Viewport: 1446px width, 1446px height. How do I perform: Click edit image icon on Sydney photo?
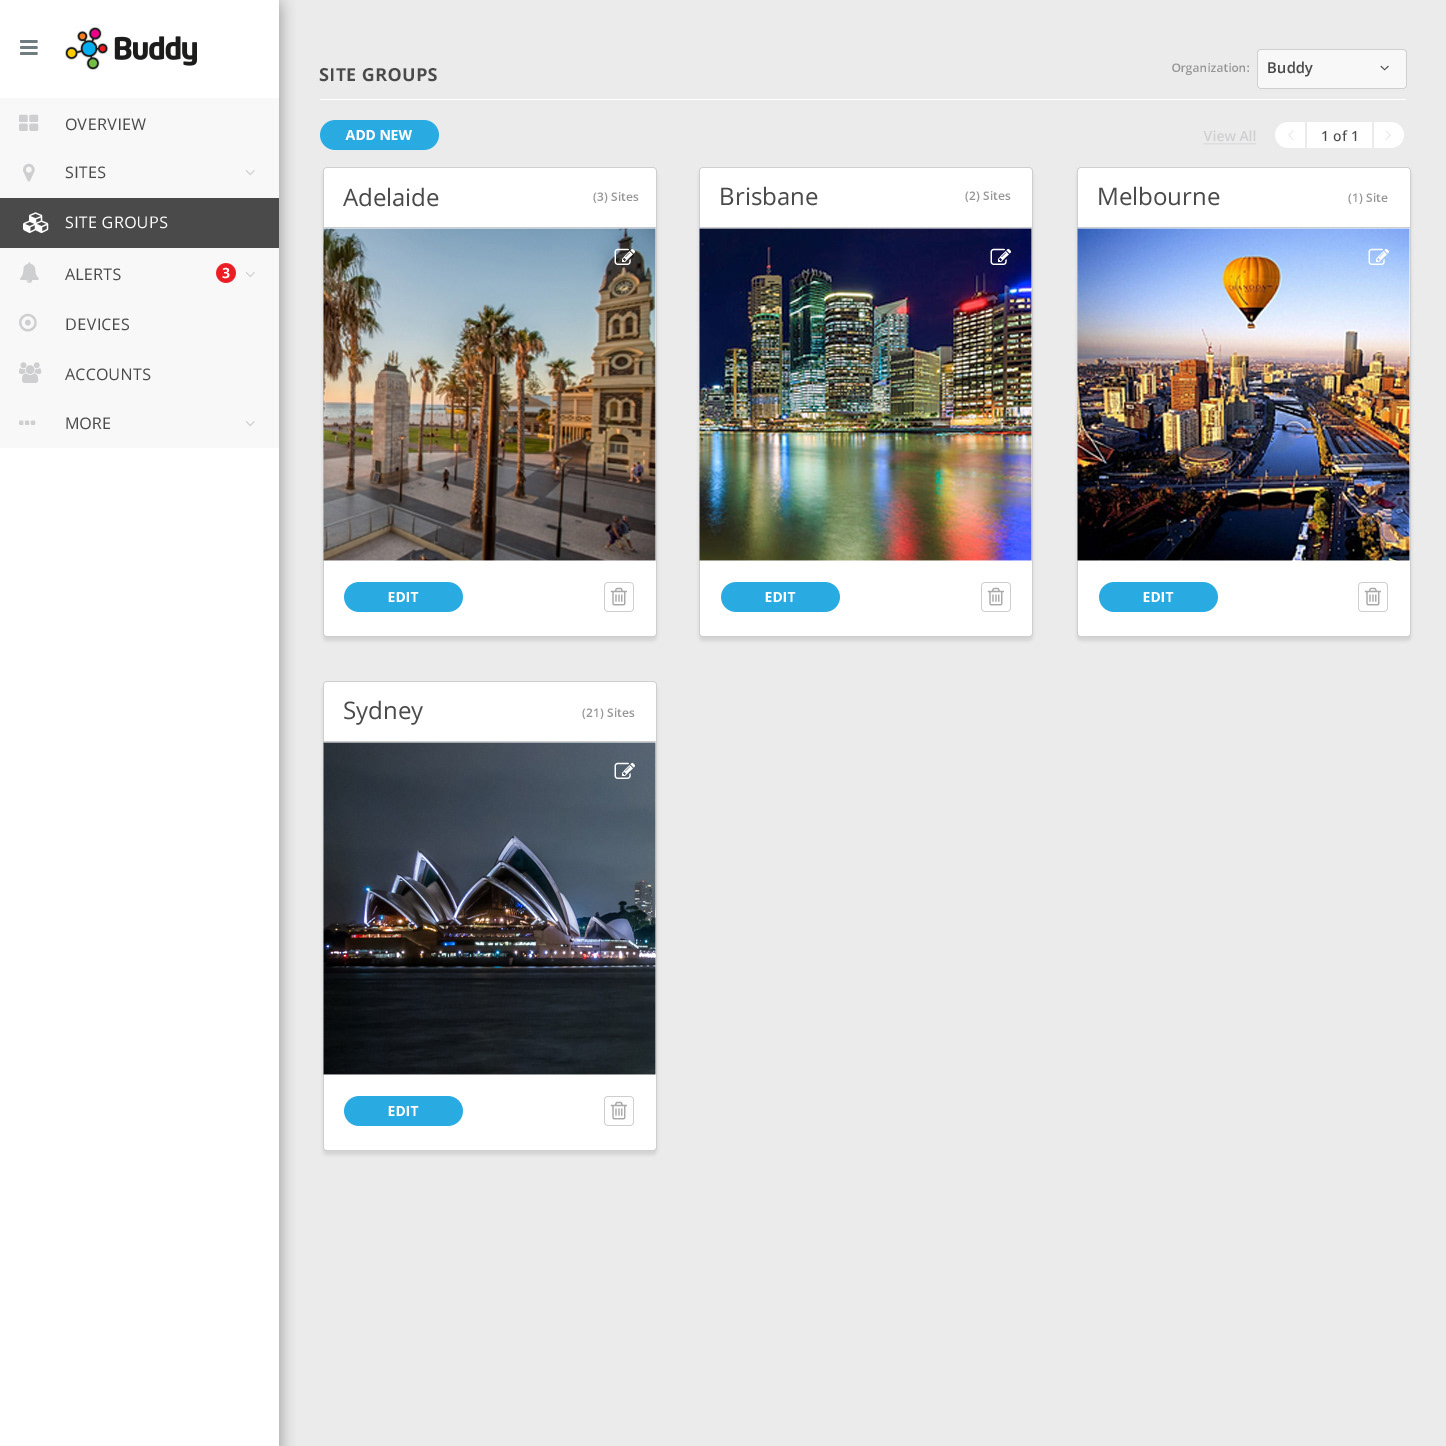pyautogui.click(x=624, y=771)
